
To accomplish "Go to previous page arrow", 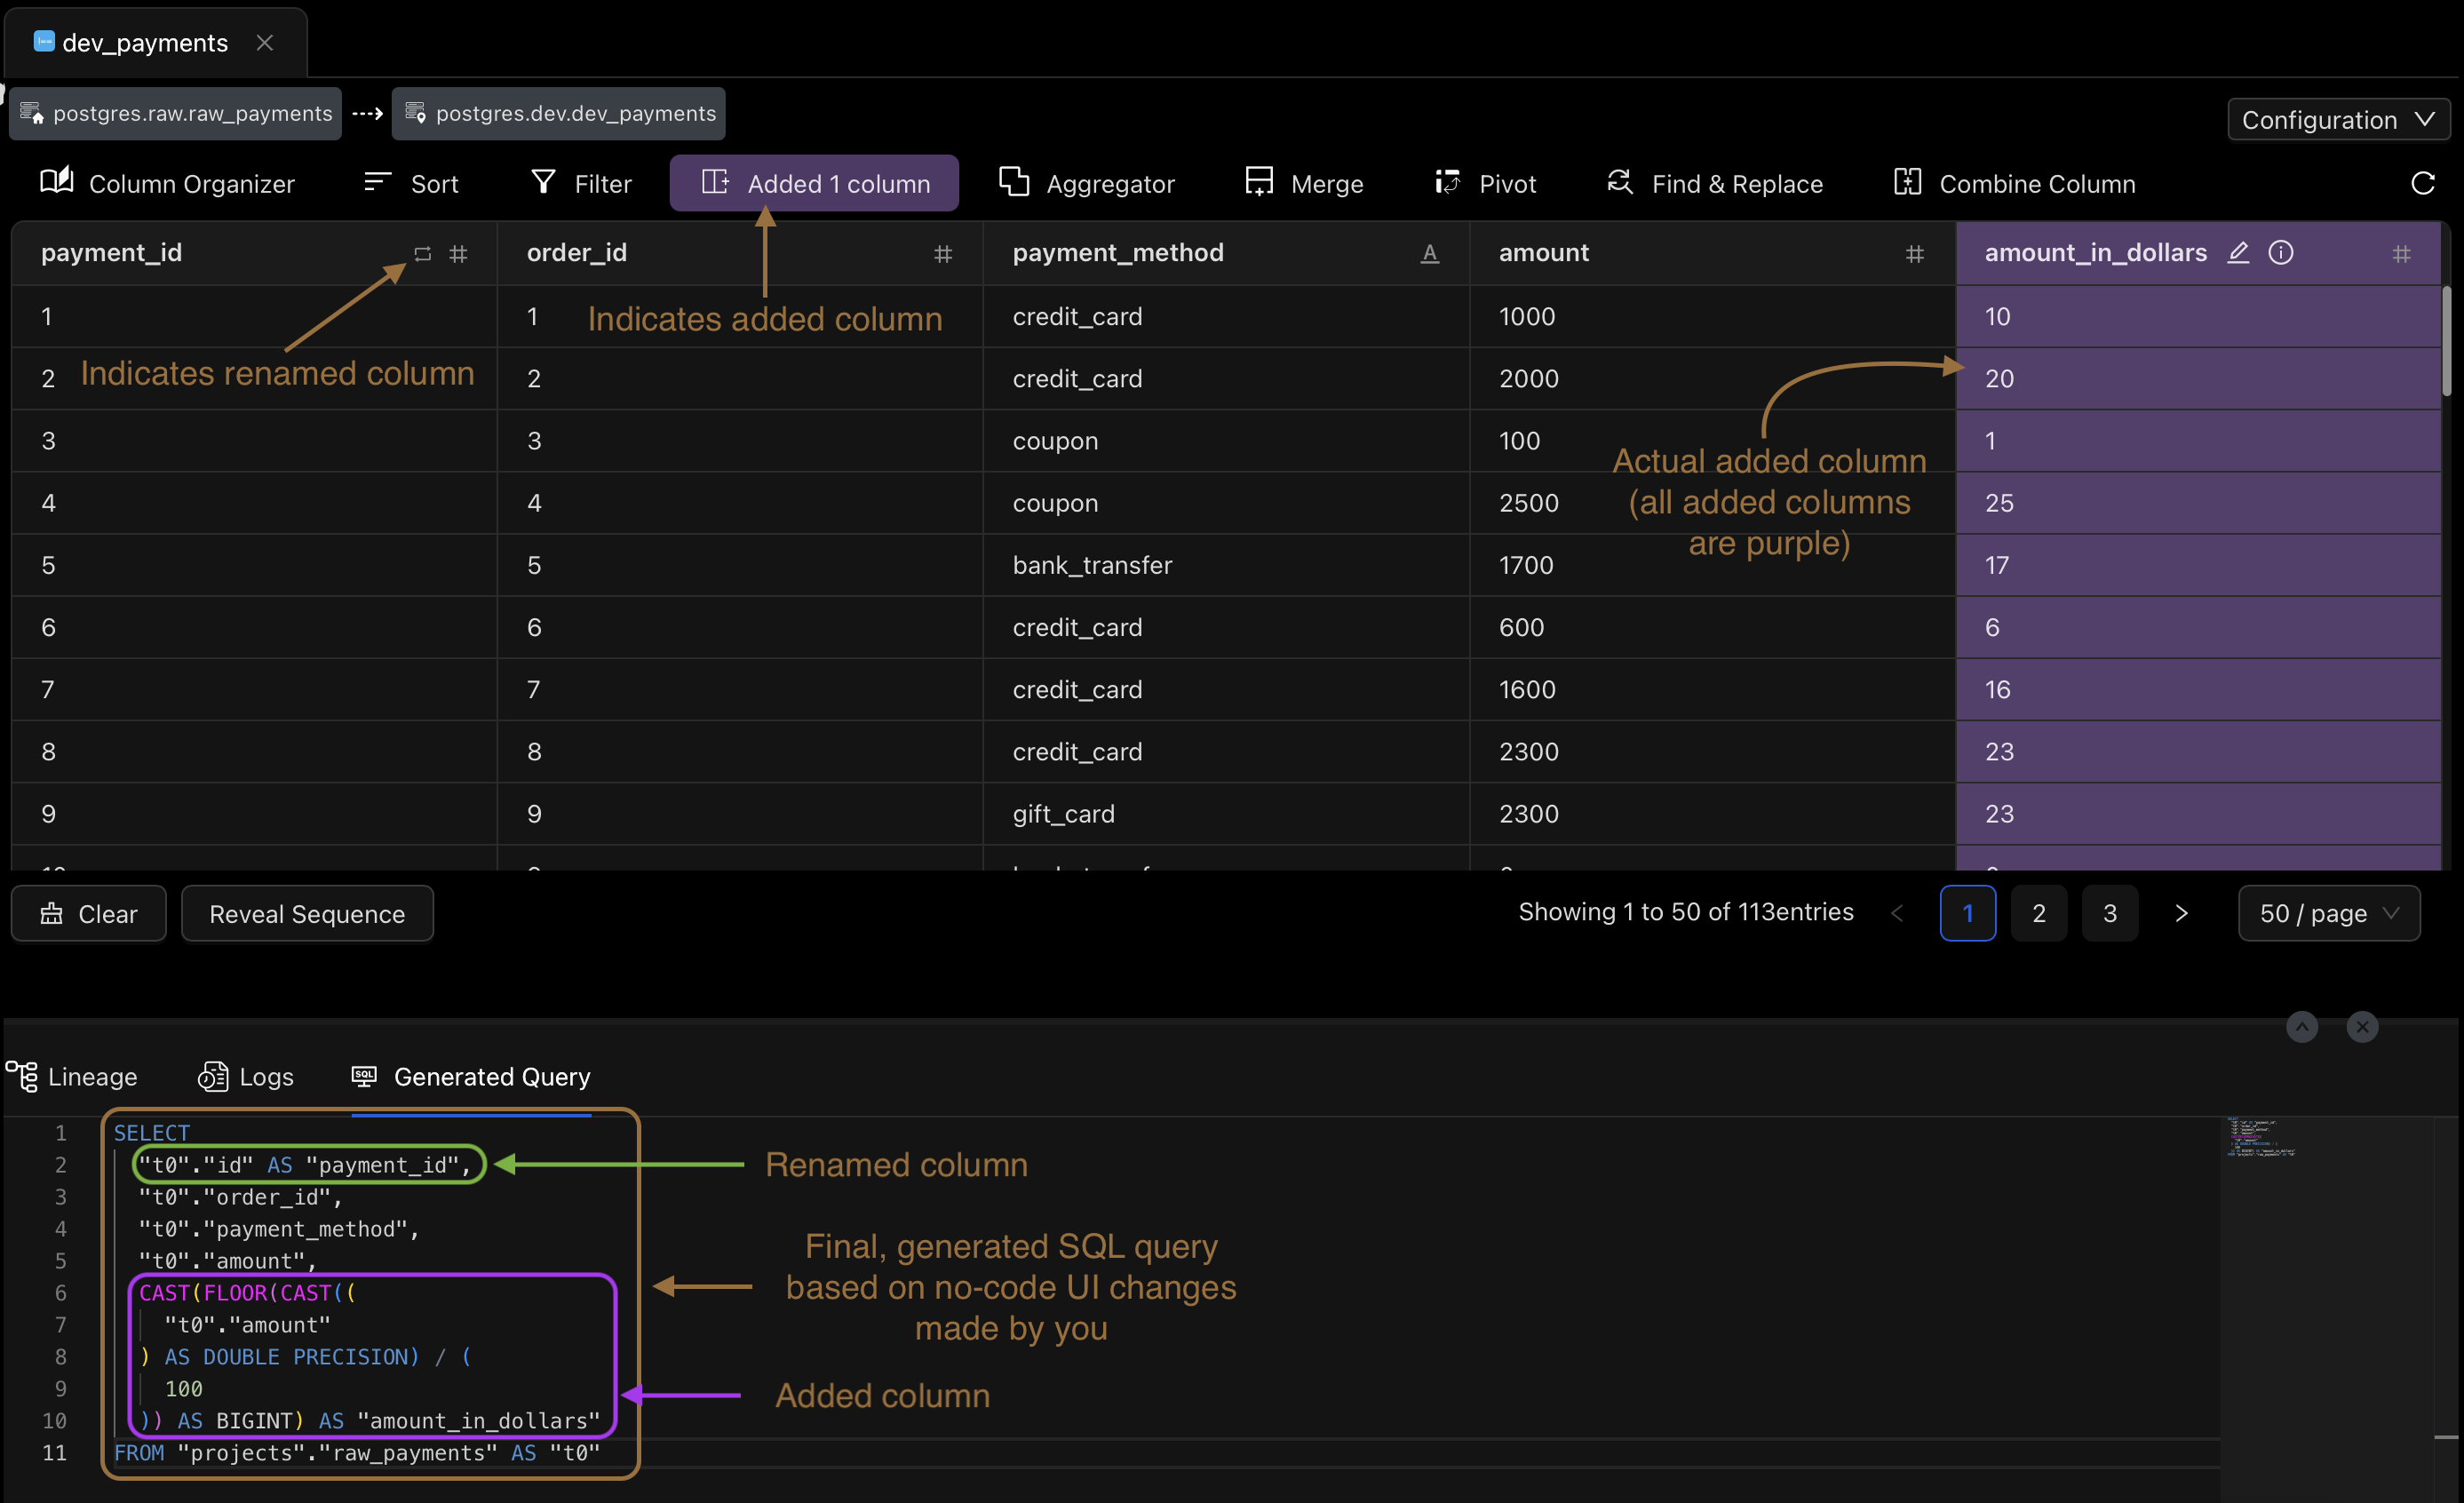I will click(x=1897, y=913).
